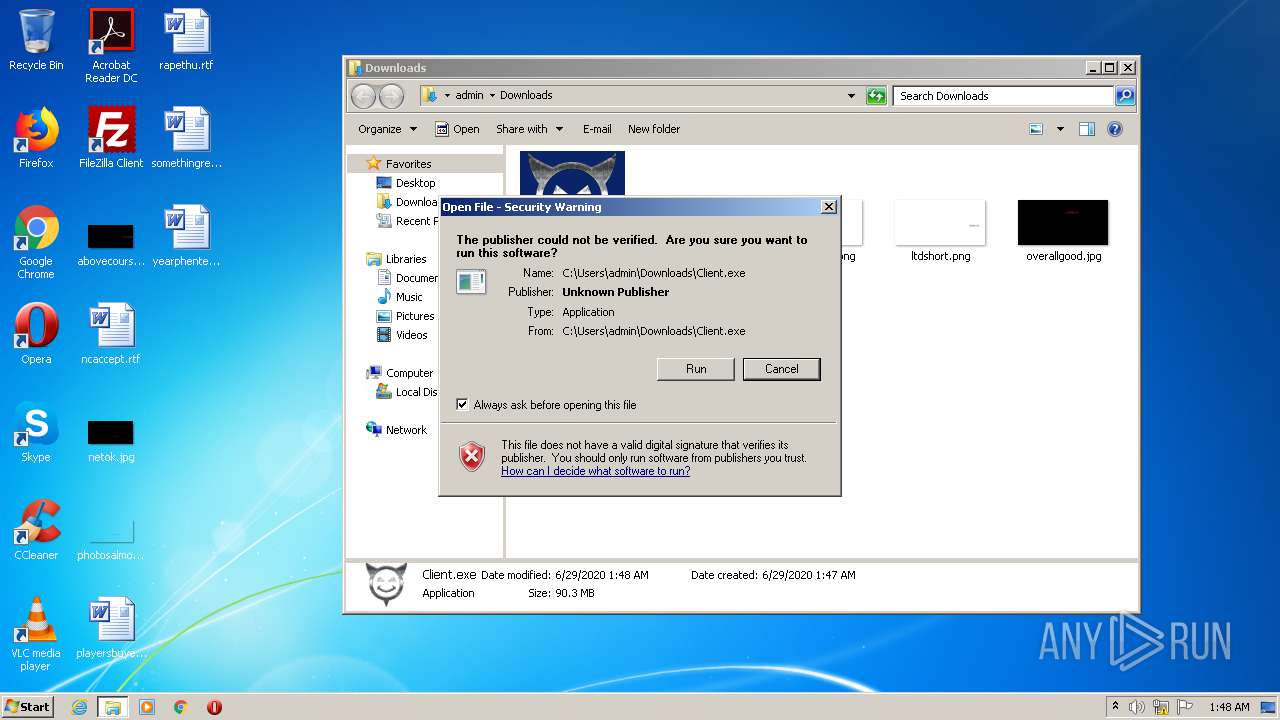Click the Explorer forward navigation arrow
The height and width of the screenshot is (720, 1280).
click(x=391, y=96)
